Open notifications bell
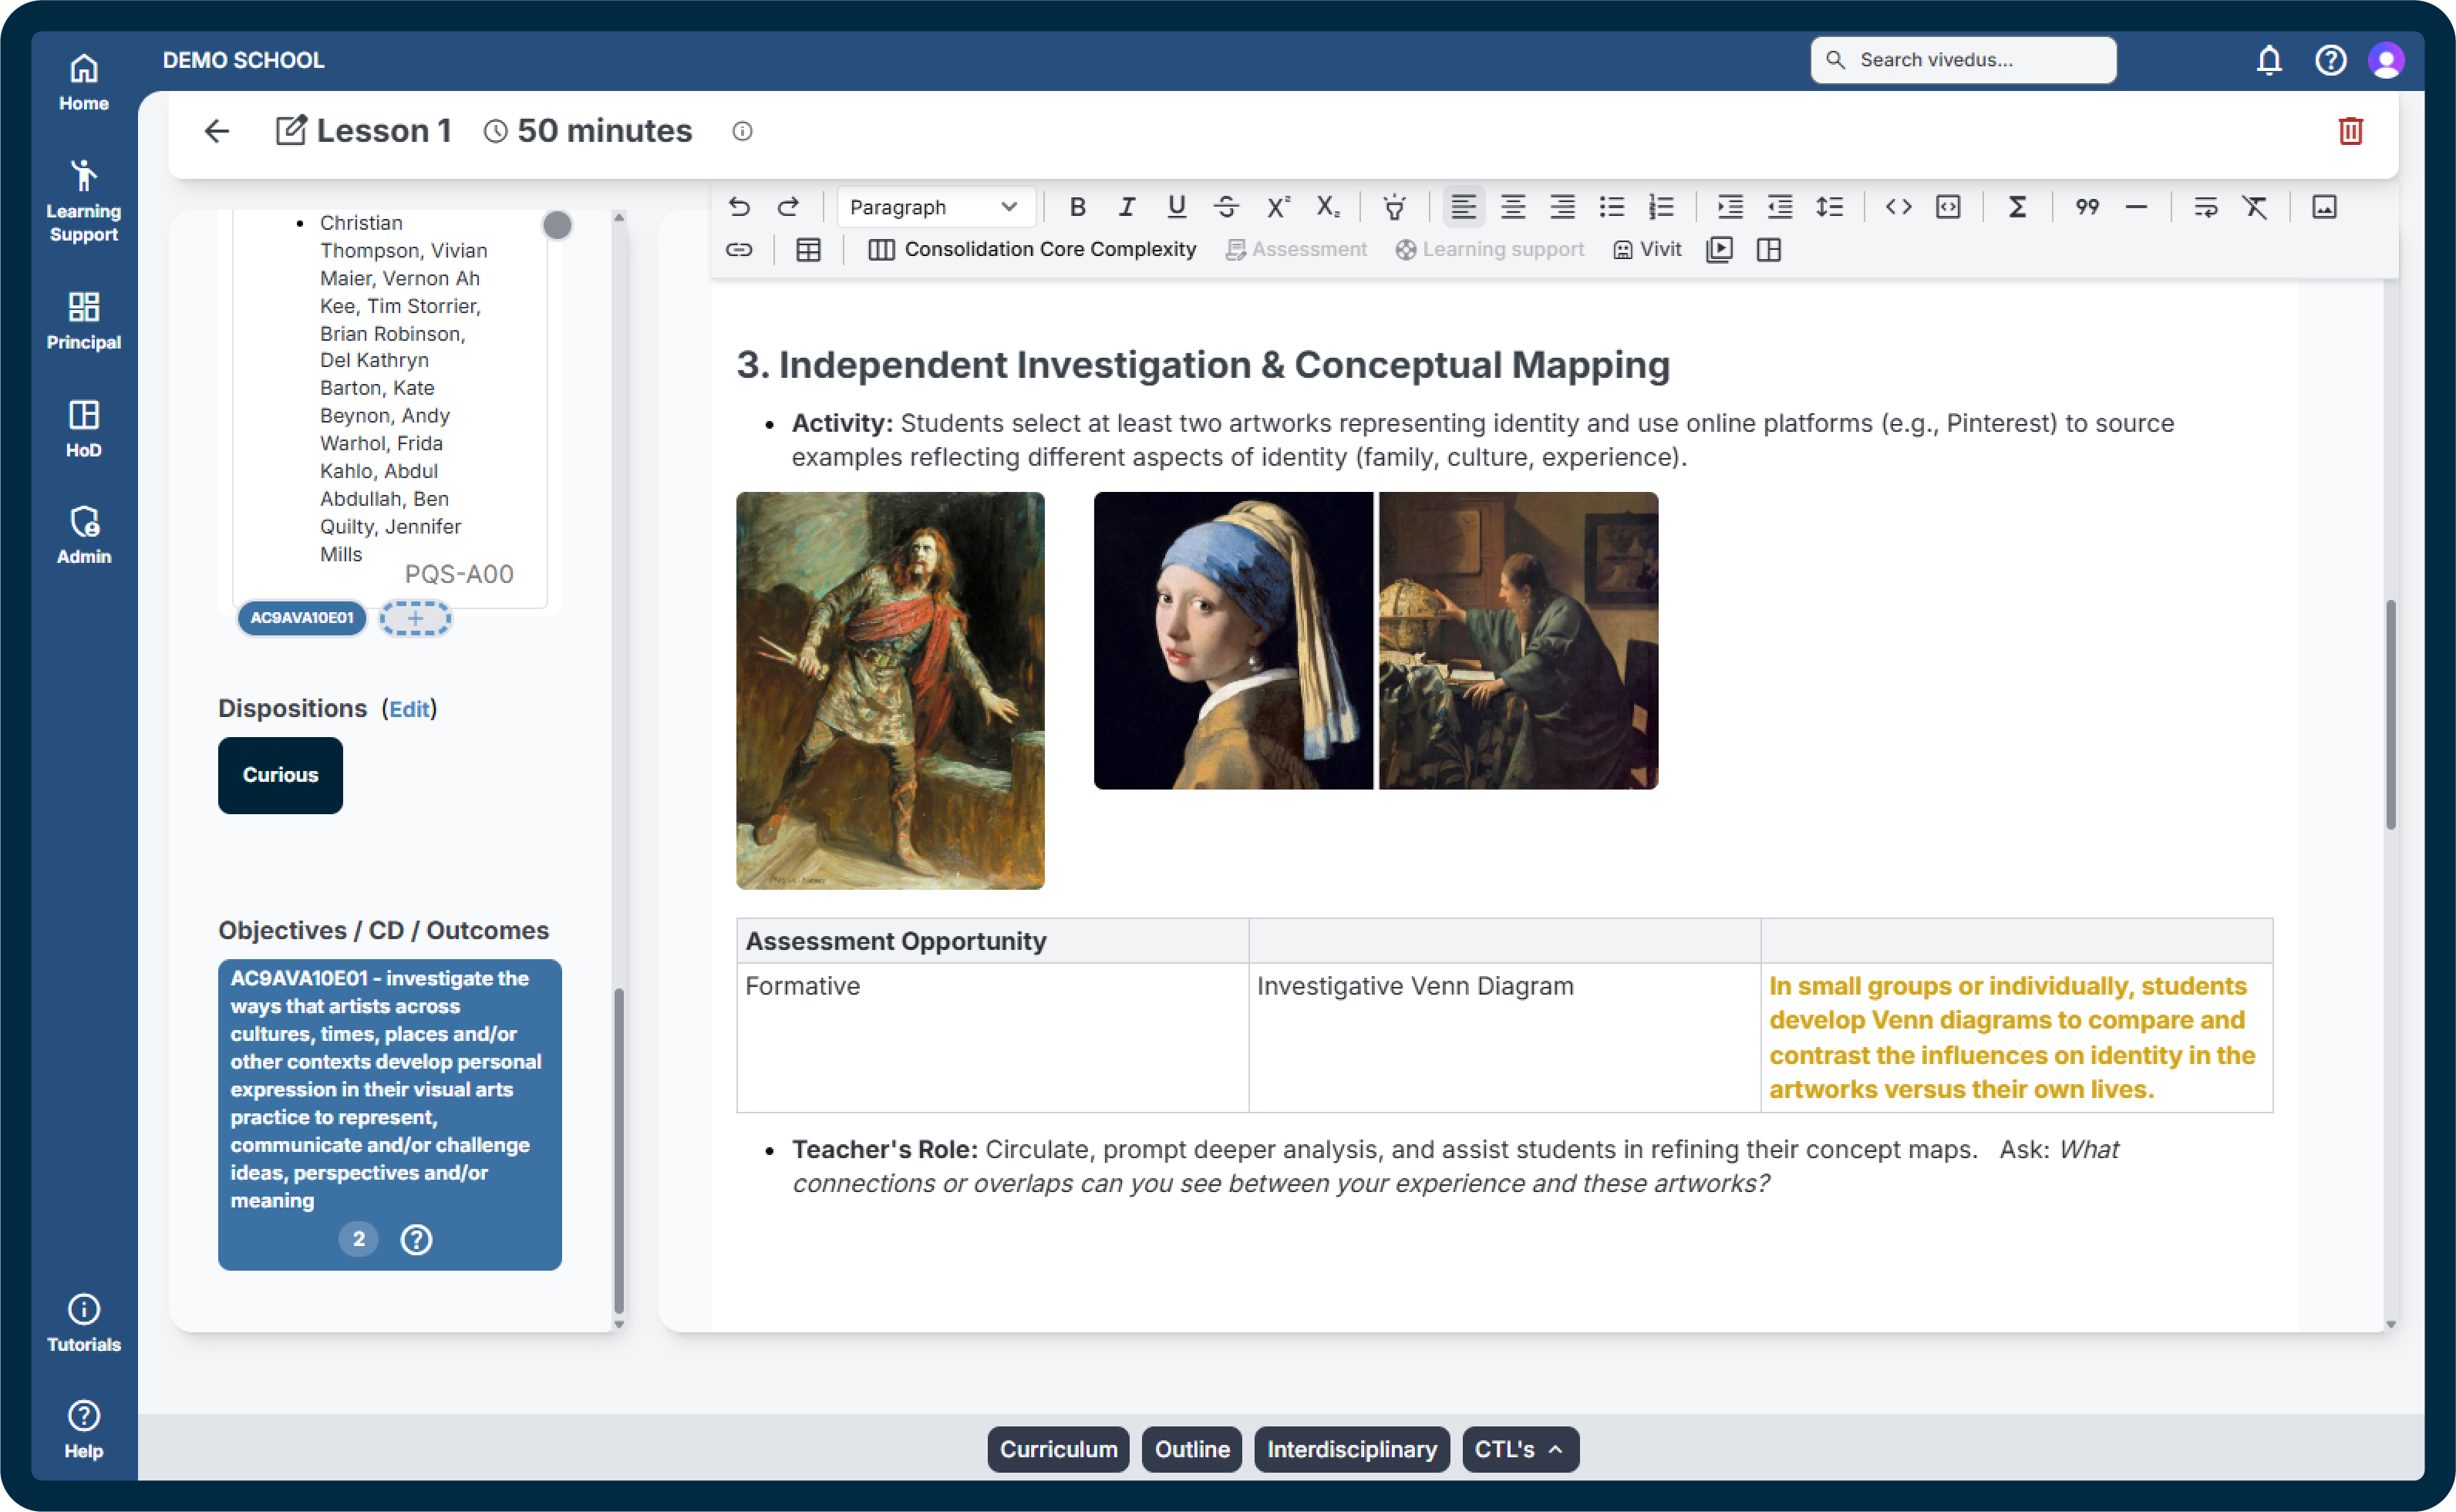The image size is (2456, 1512). click(x=2269, y=60)
